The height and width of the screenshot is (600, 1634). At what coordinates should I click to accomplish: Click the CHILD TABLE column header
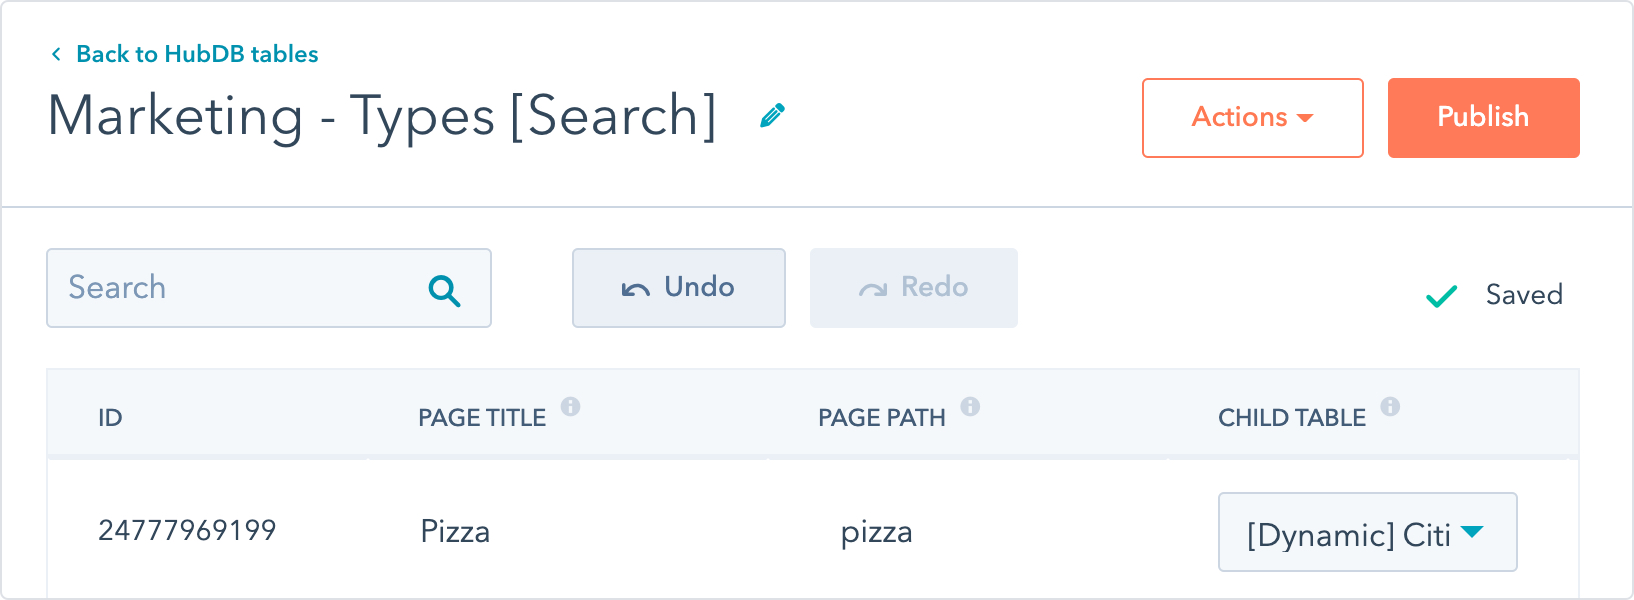coord(1291,418)
